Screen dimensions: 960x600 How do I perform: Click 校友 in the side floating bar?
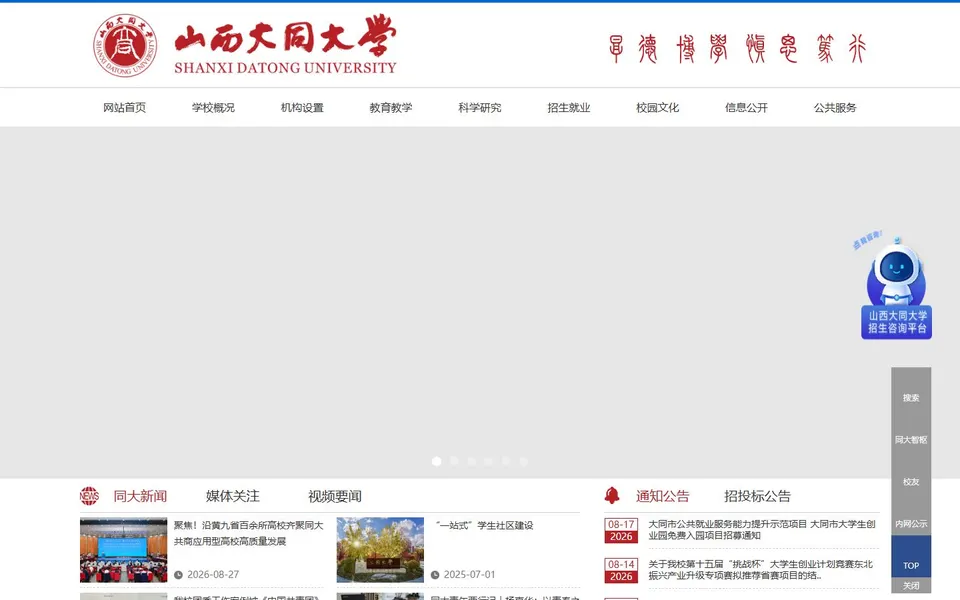(911, 482)
